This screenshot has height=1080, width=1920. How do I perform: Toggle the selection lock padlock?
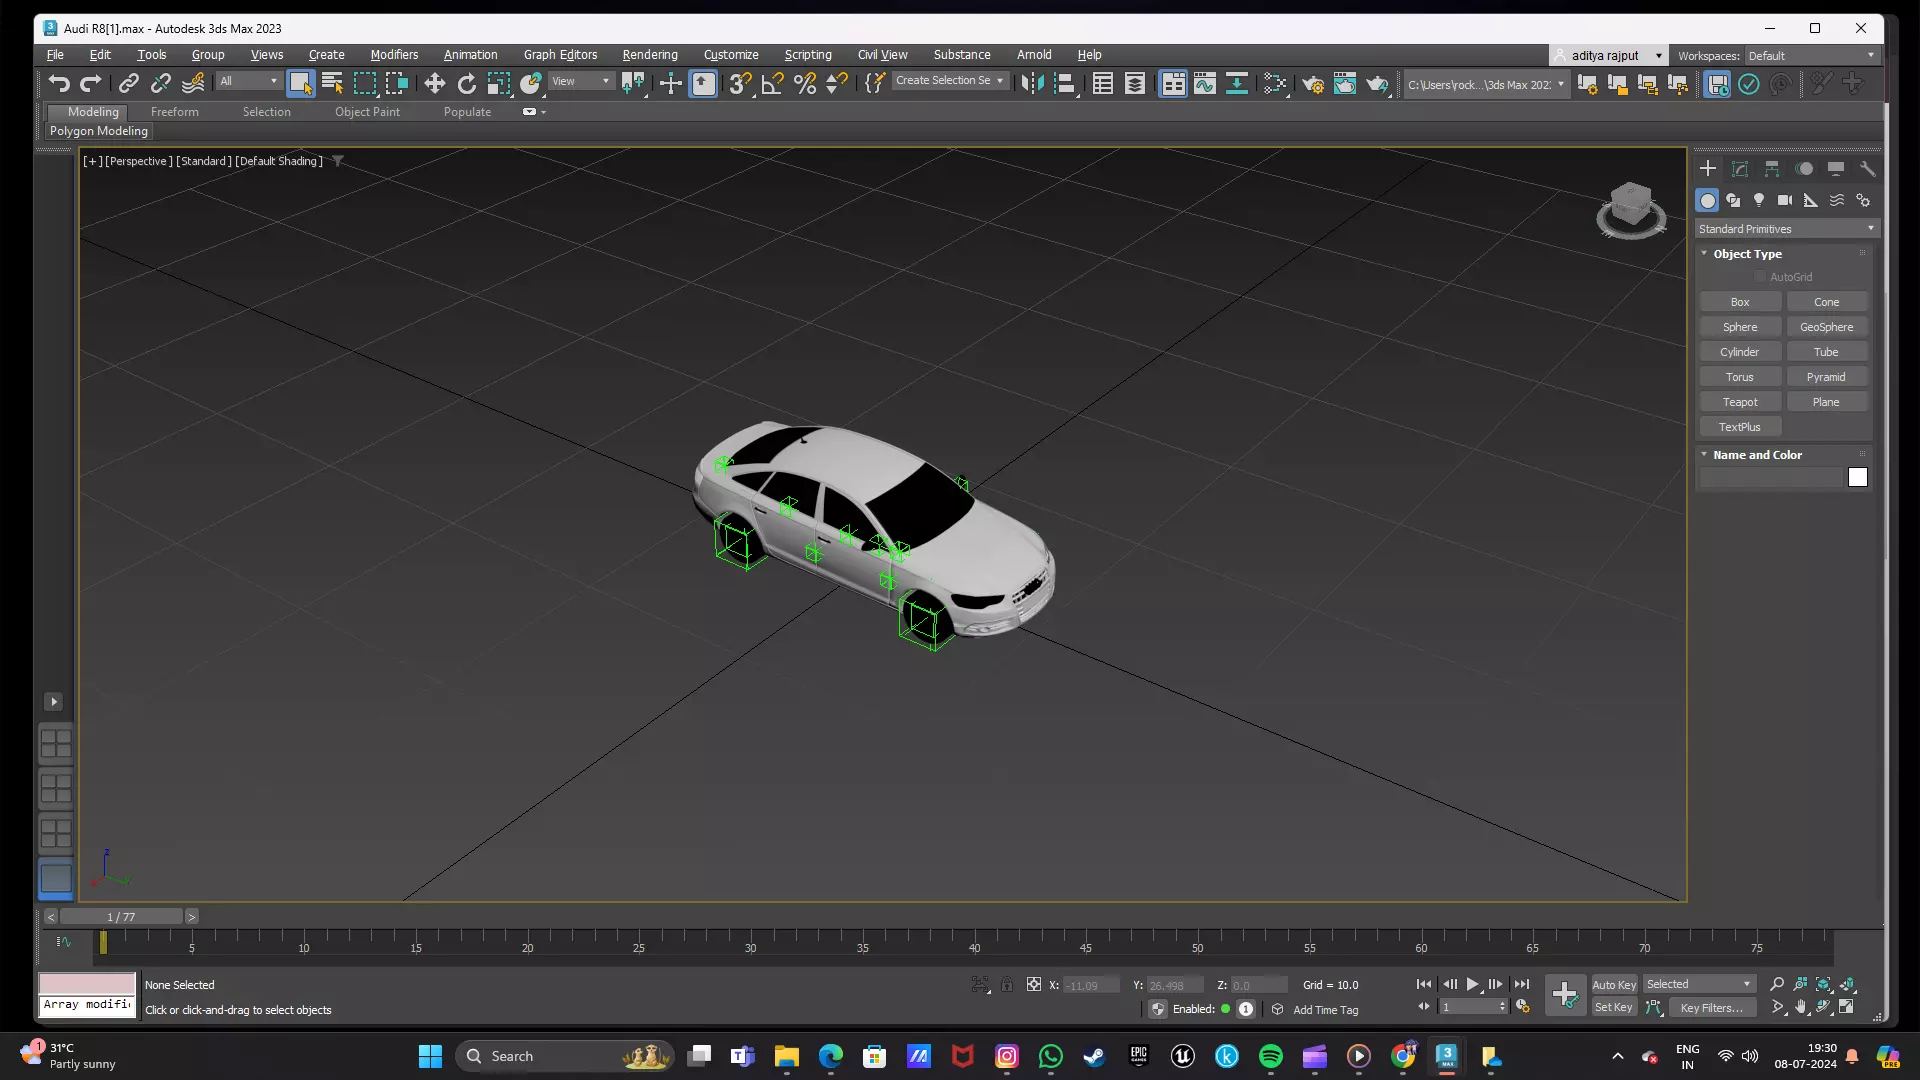[1007, 985]
